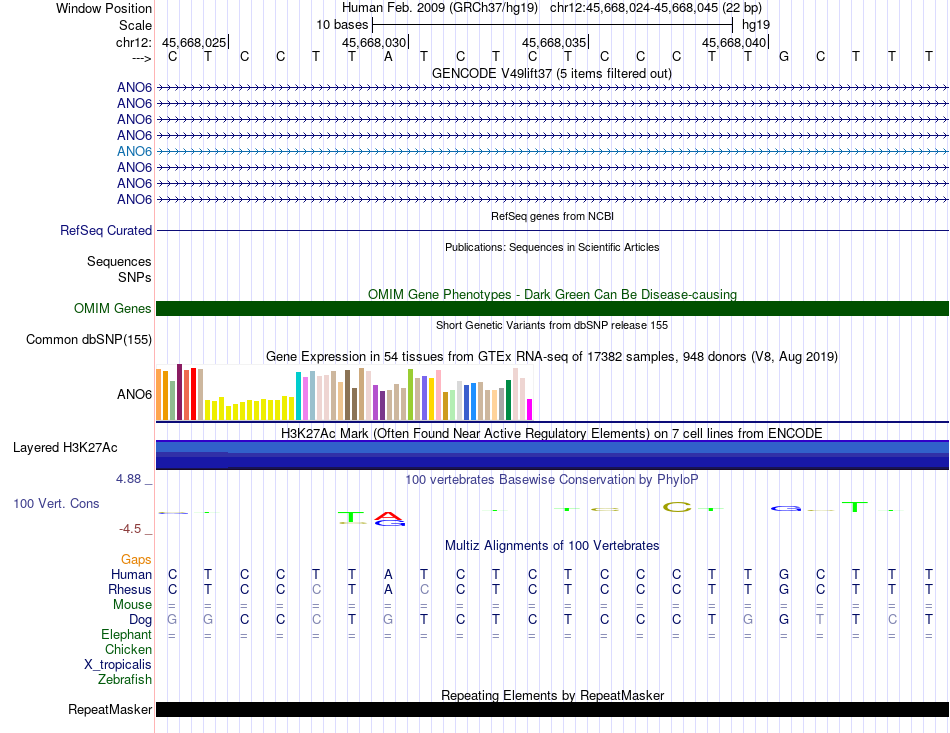
Task: Click the hg19 label beside the scale bar
Action: 756,25
